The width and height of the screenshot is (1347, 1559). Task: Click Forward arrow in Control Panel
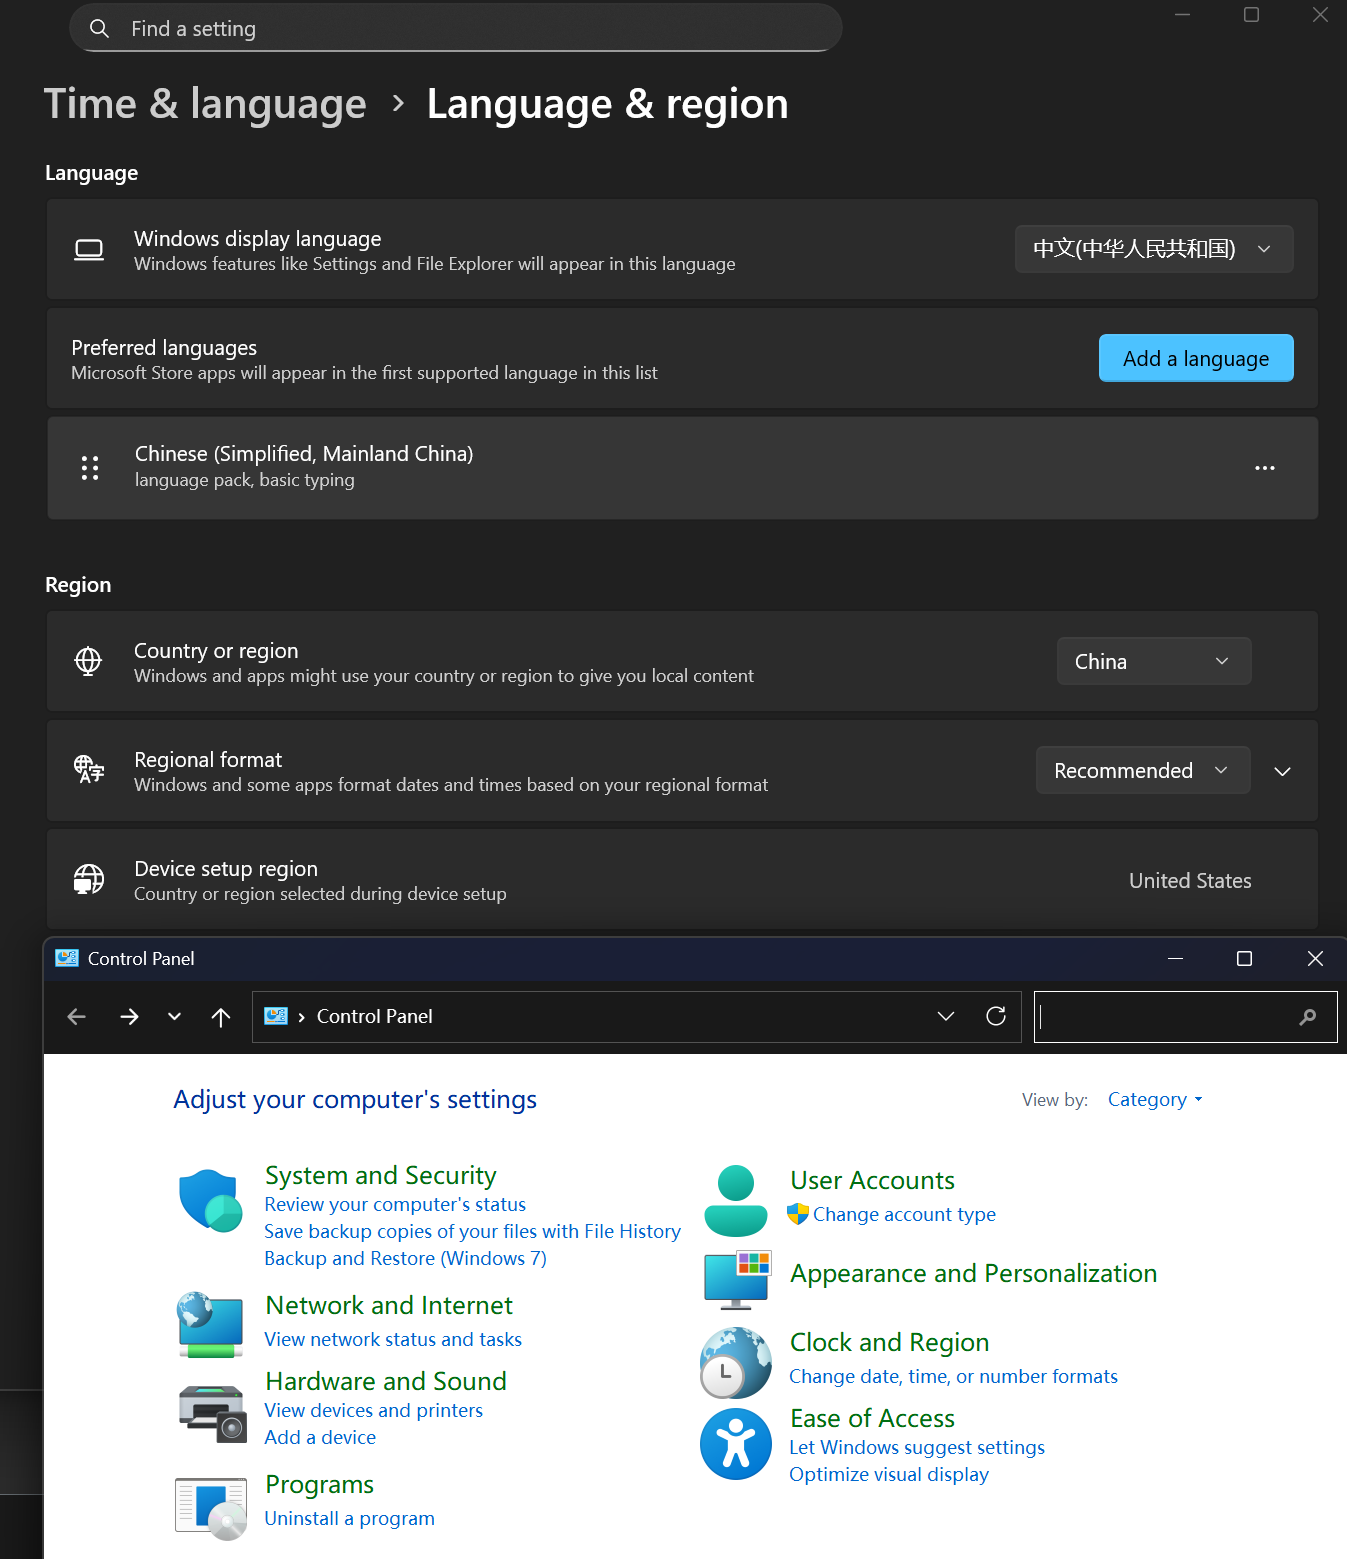(x=129, y=1017)
